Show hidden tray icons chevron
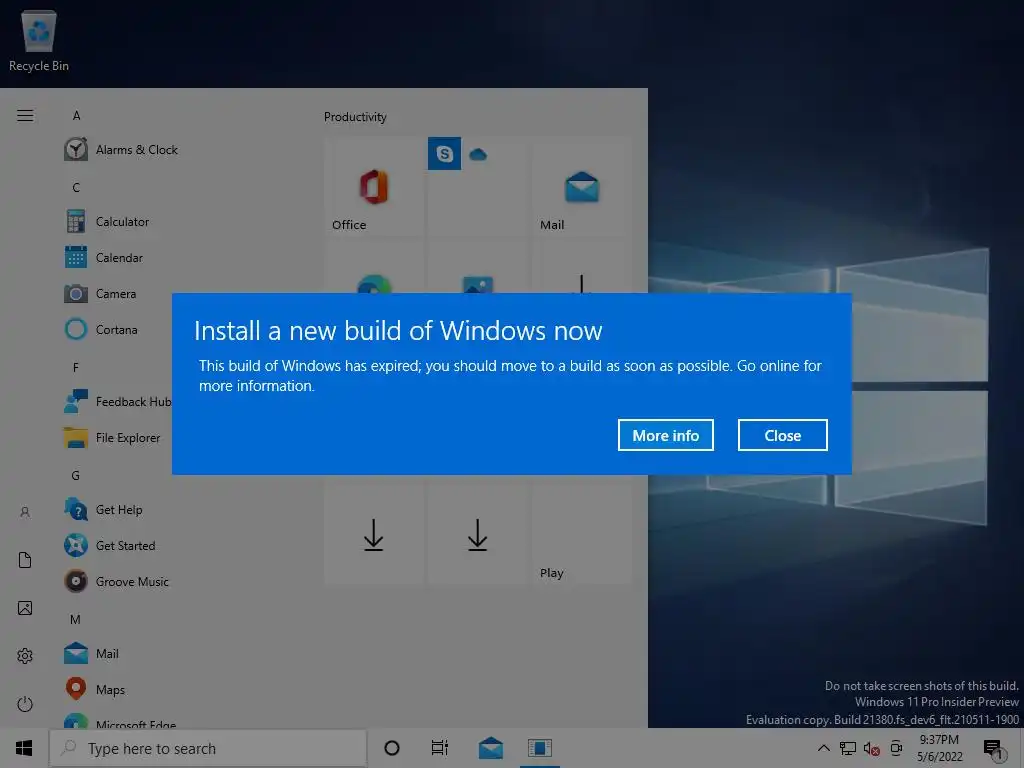This screenshot has height=768, width=1024. 824,748
